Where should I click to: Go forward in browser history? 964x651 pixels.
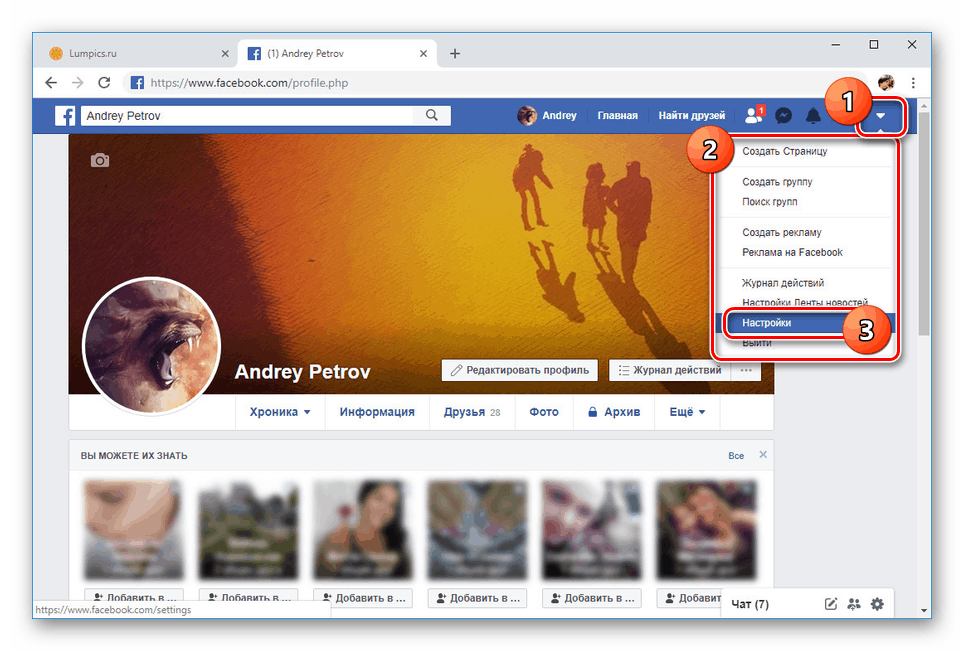point(77,82)
